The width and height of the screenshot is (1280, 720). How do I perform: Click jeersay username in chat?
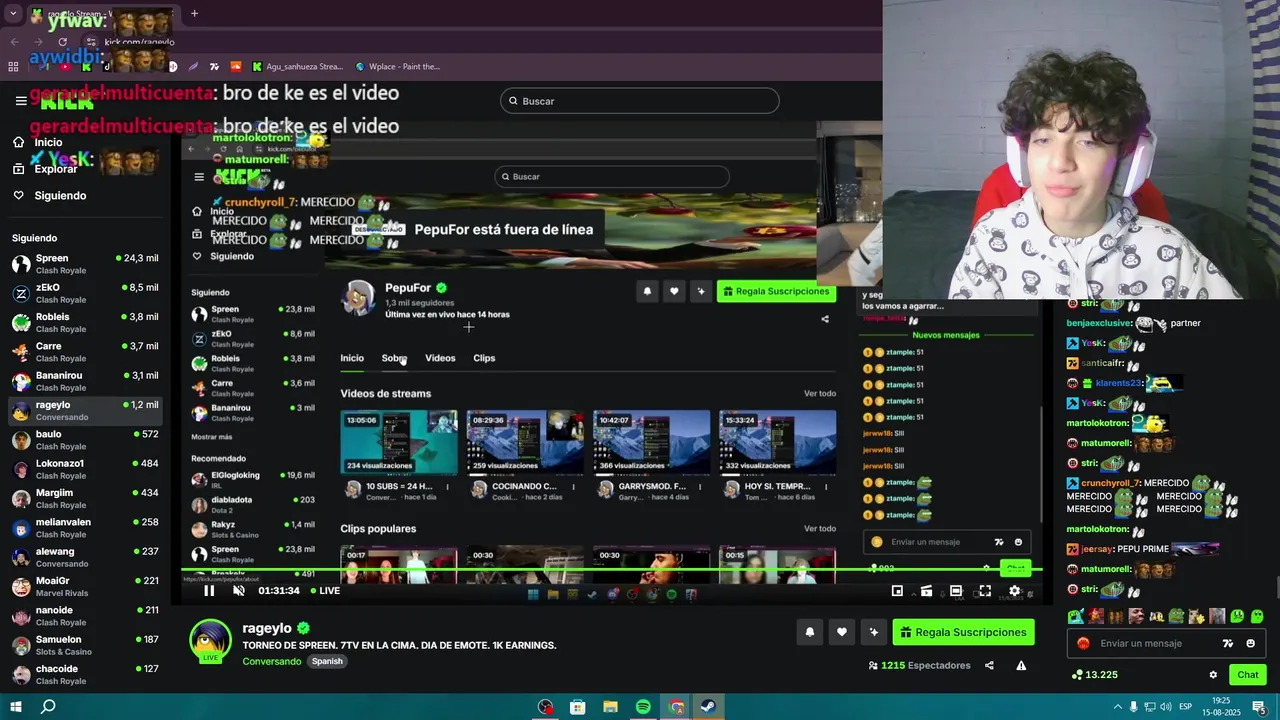click(x=1096, y=549)
